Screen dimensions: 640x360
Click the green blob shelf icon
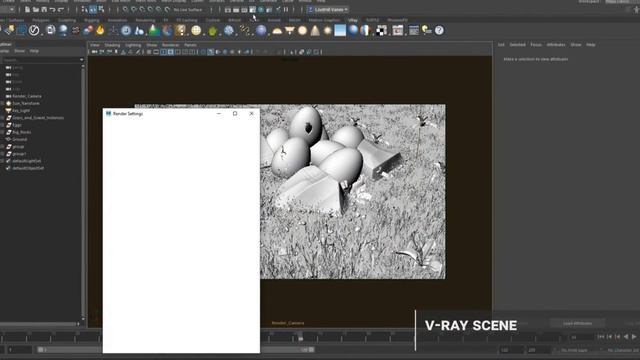tap(213, 31)
